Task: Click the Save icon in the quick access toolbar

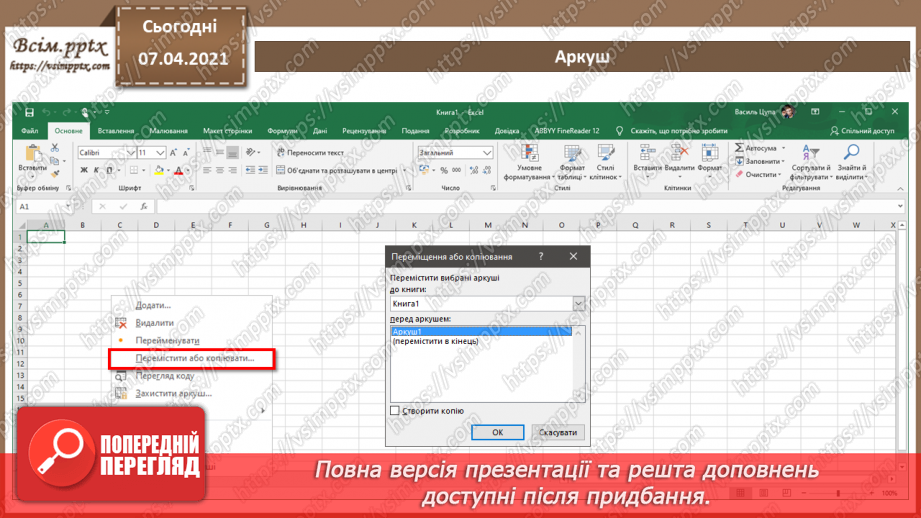Action: coord(29,112)
